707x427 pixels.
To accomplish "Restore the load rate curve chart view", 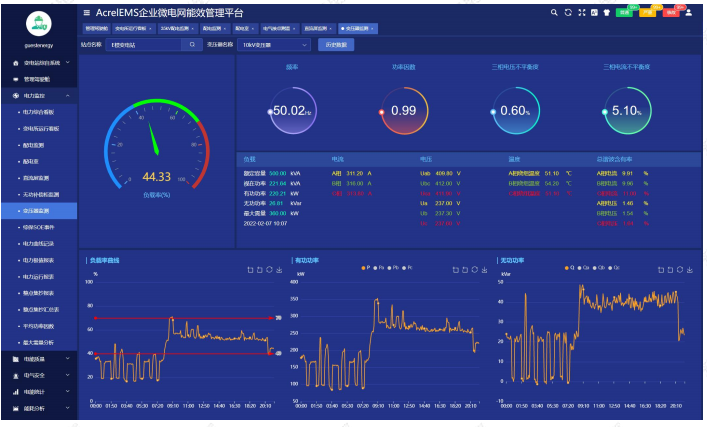I will pyautogui.click(x=269, y=270).
